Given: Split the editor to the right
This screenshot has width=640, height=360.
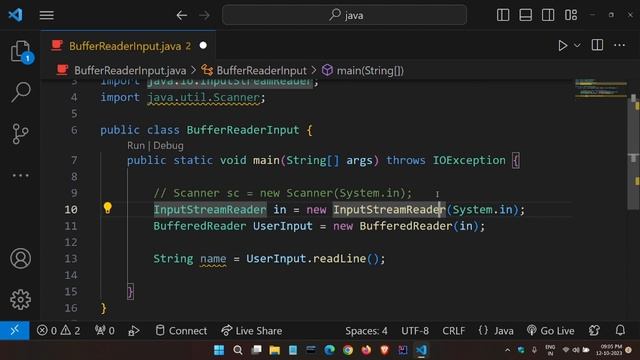Looking at the screenshot, I should point(597,45).
